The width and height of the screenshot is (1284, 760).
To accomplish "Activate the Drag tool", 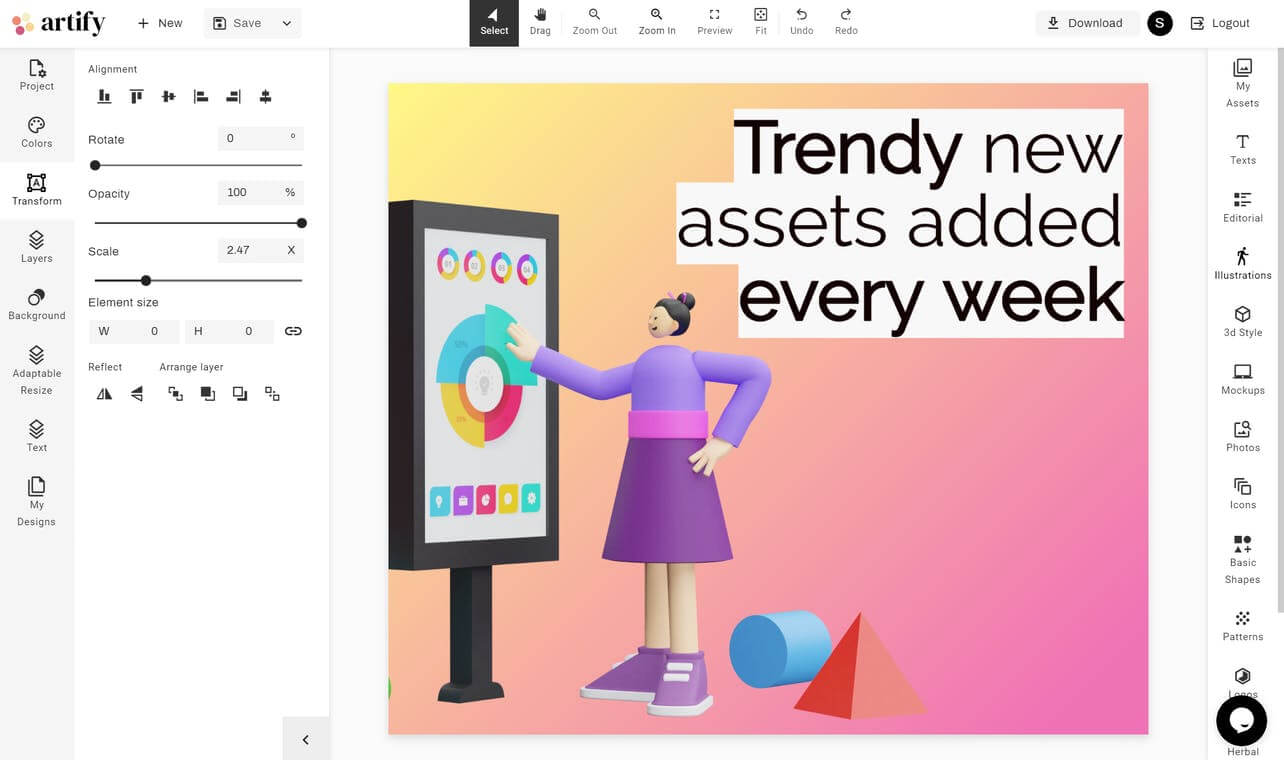I will click(x=540, y=22).
